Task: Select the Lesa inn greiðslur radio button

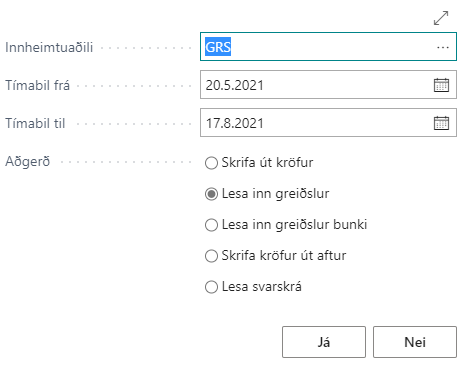Action: [211, 194]
